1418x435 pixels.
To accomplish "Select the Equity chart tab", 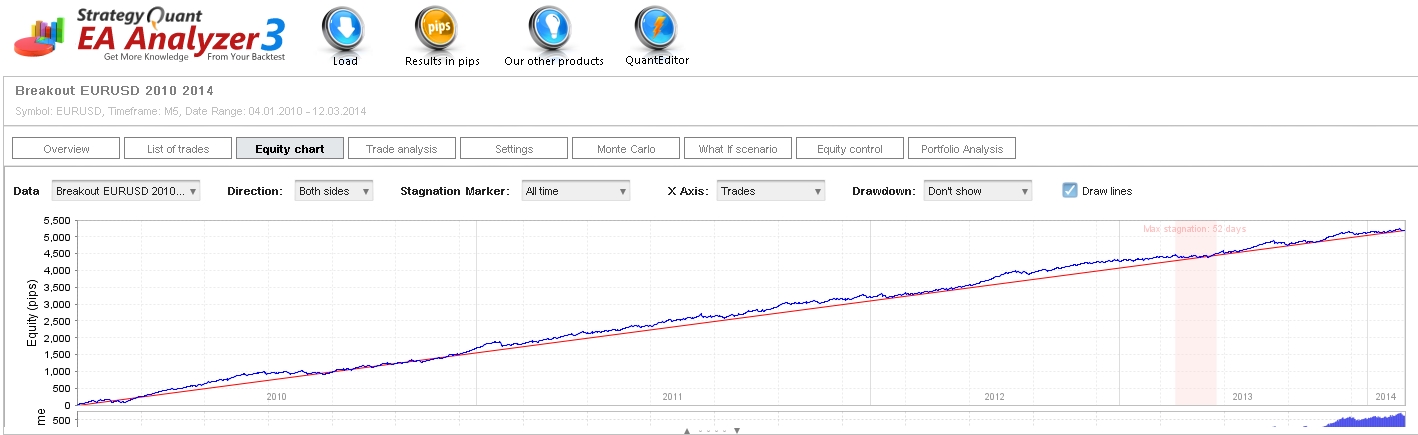I will pos(290,149).
